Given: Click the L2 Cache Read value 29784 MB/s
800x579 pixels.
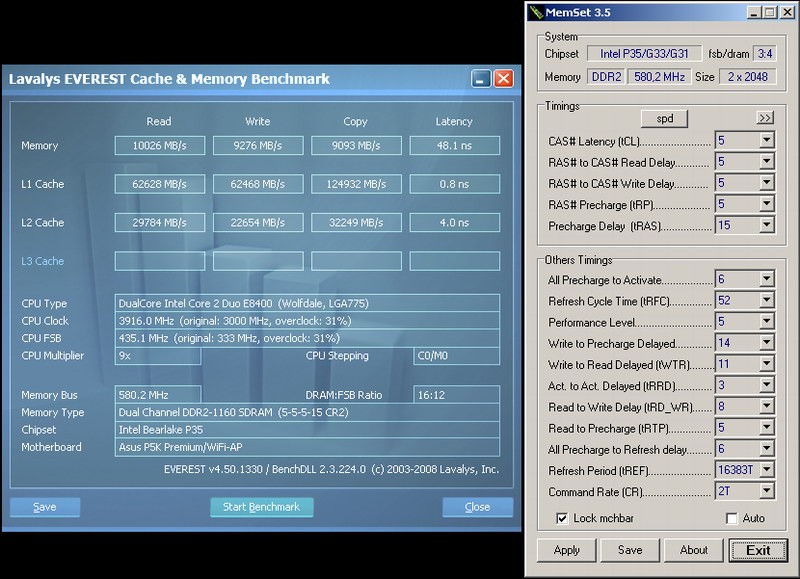Looking at the screenshot, I should click(160, 222).
